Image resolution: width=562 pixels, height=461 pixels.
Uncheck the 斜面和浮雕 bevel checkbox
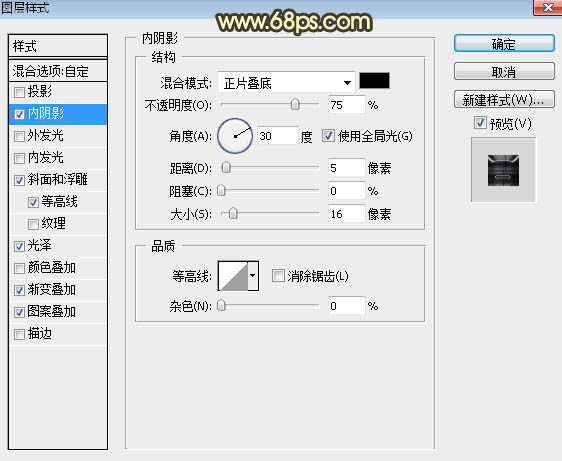pyautogui.click(x=19, y=180)
